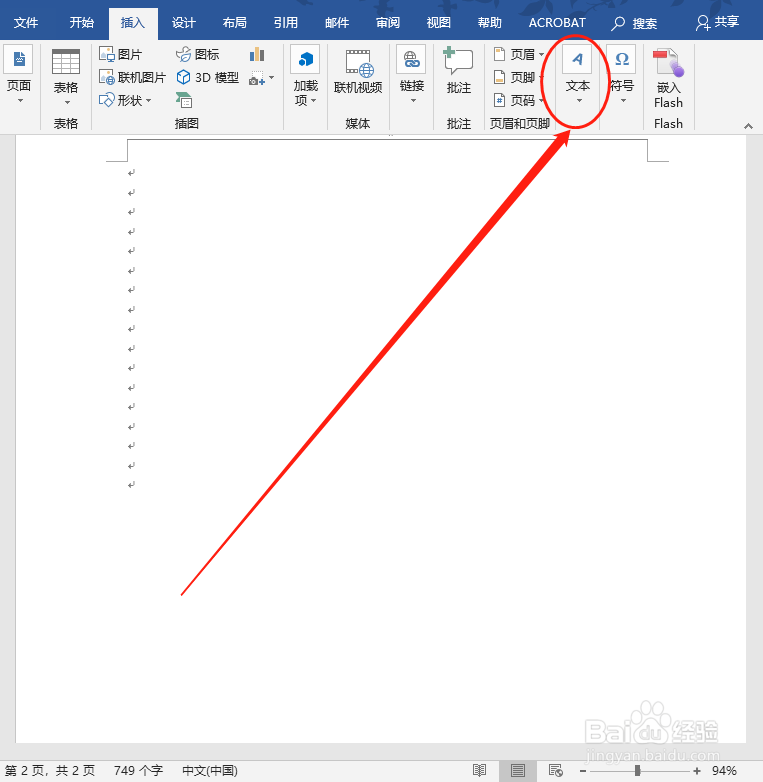763x782 pixels.
Task: Click Embed Flash (嵌入 Flash) icon
Action: tap(668, 62)
